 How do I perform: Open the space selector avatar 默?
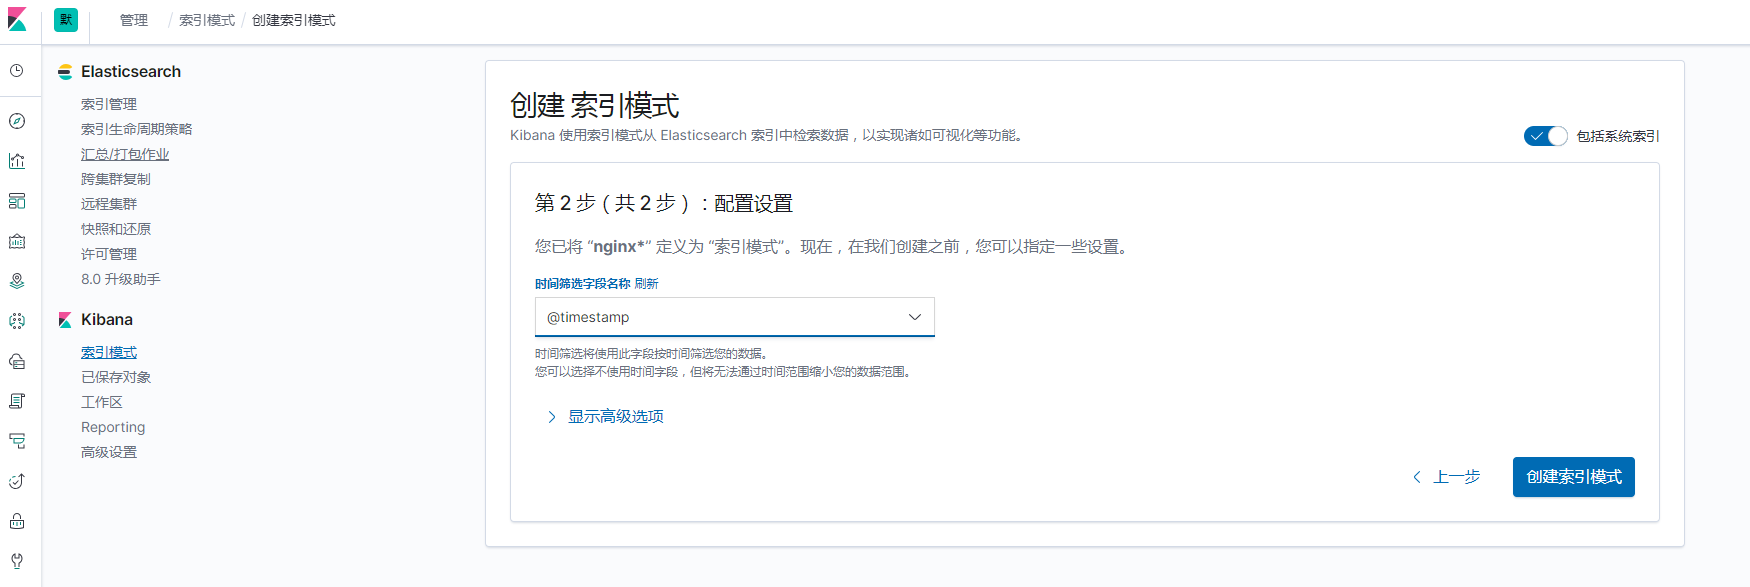tap(66, 20)
